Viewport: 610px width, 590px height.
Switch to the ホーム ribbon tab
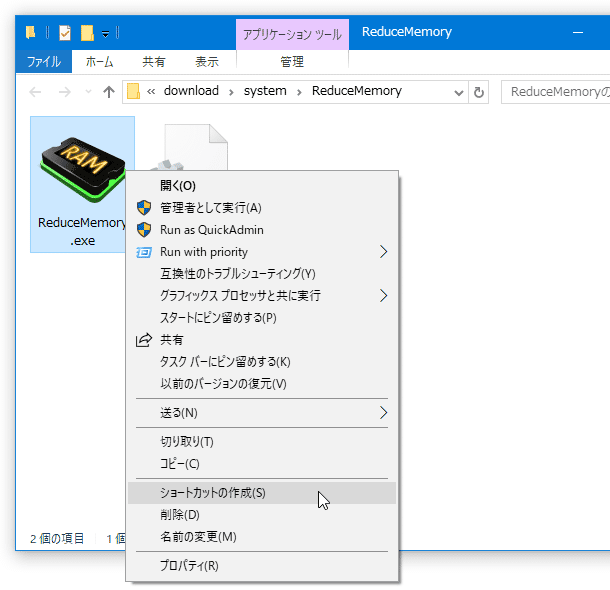[x=100, y=61]
